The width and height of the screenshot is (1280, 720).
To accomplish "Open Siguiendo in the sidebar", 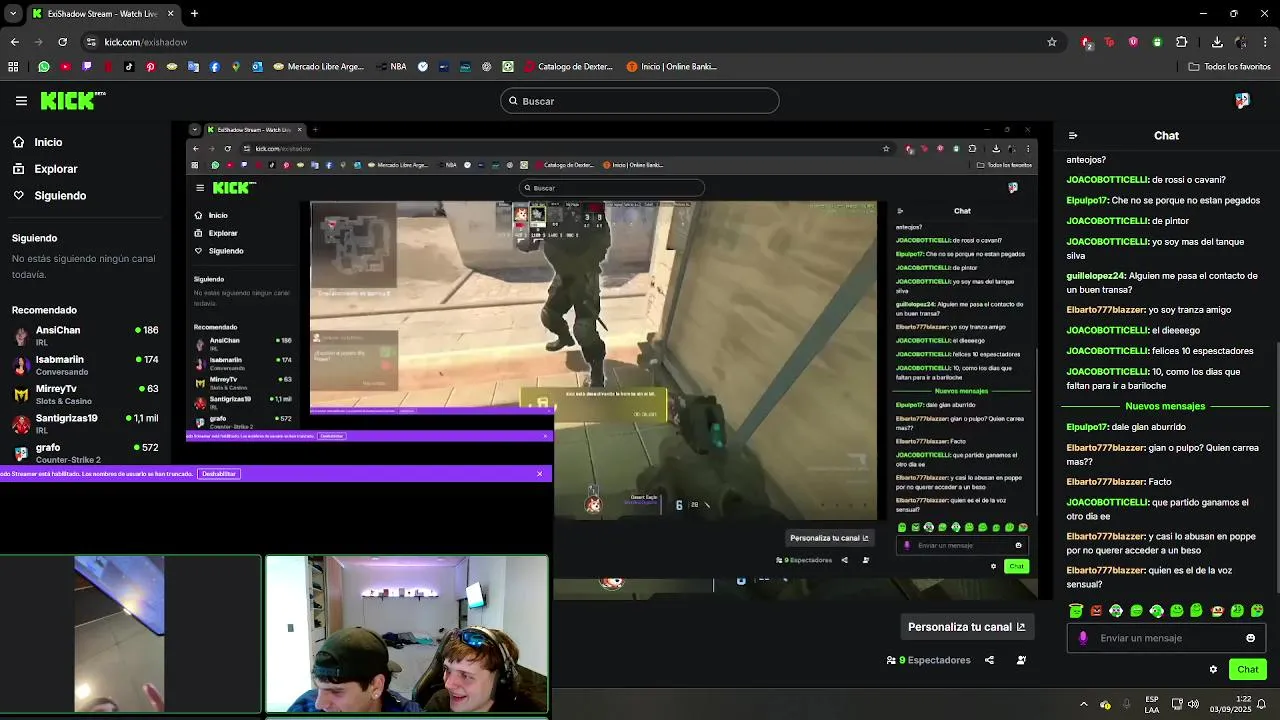I will tap(60, 196).
